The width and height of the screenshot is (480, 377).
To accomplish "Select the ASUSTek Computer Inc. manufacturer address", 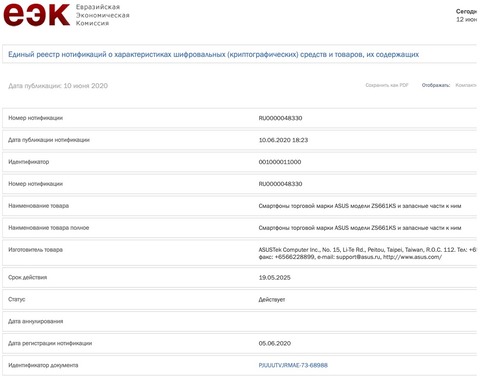I will point(368,253).
